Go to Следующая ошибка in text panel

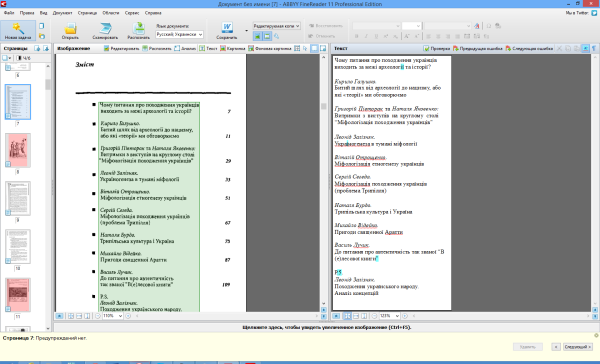[x=529, y=48]
